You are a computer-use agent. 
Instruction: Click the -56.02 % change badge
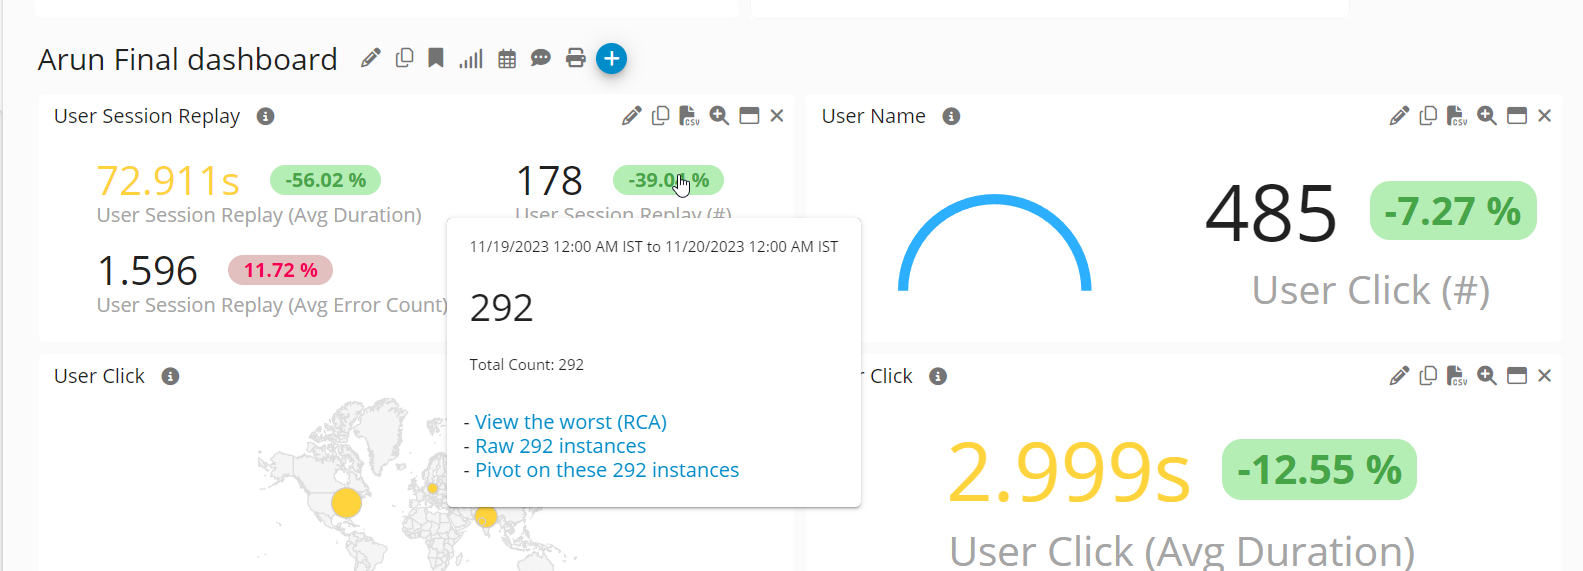pyautogui.click(x=325, y=180)
